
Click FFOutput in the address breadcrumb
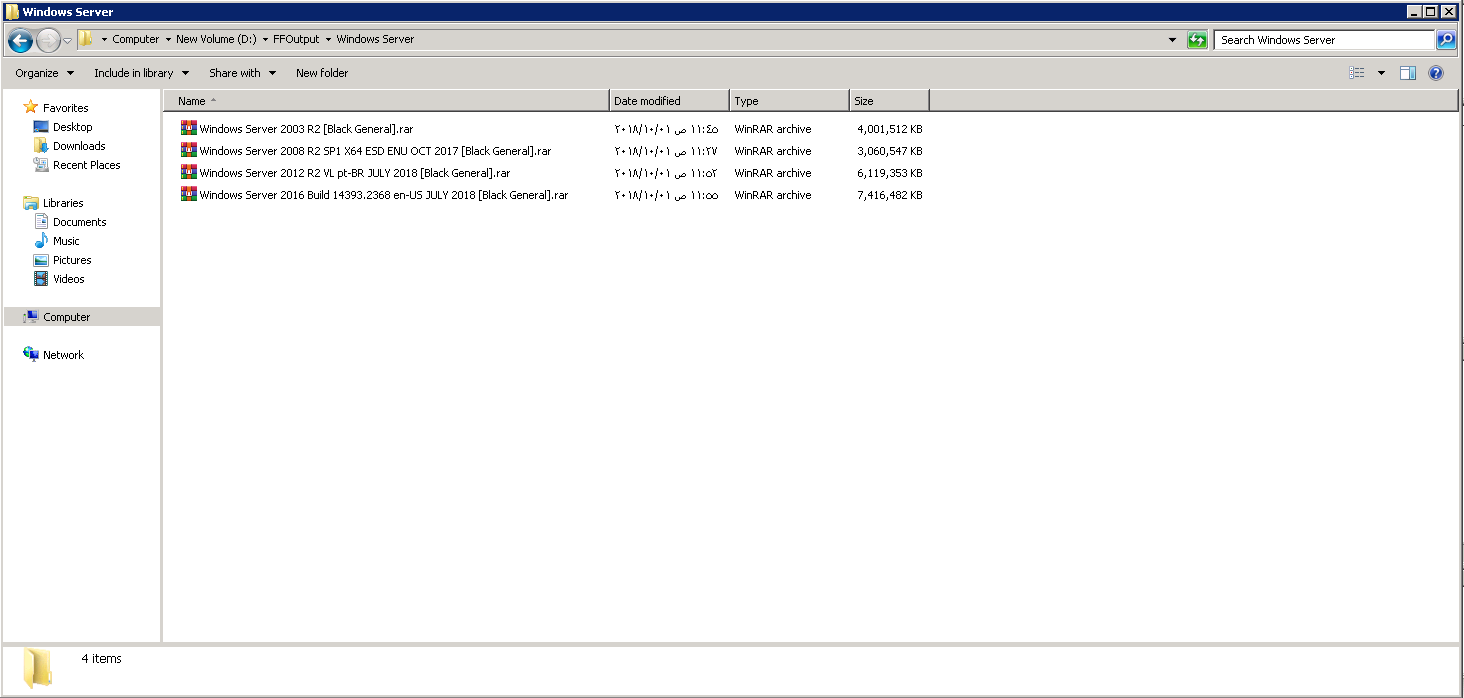[x=296, y=40]
